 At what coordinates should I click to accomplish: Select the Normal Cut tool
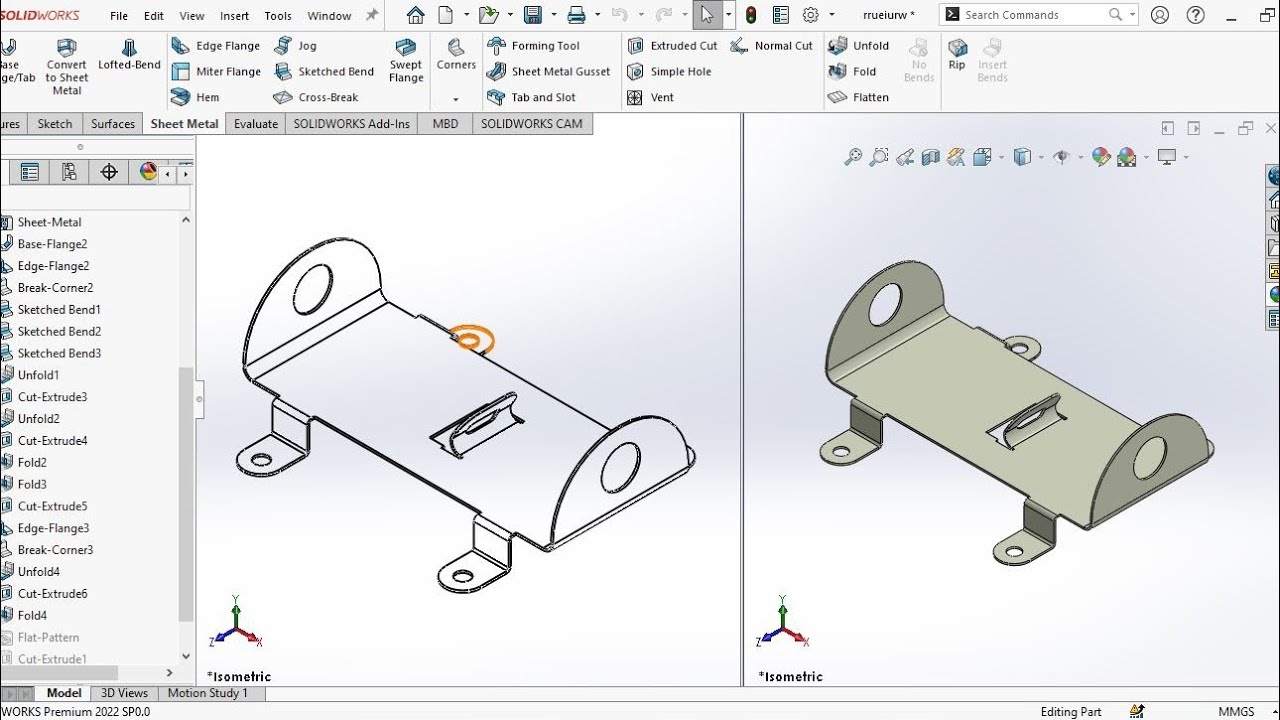[x=771, y=46]
